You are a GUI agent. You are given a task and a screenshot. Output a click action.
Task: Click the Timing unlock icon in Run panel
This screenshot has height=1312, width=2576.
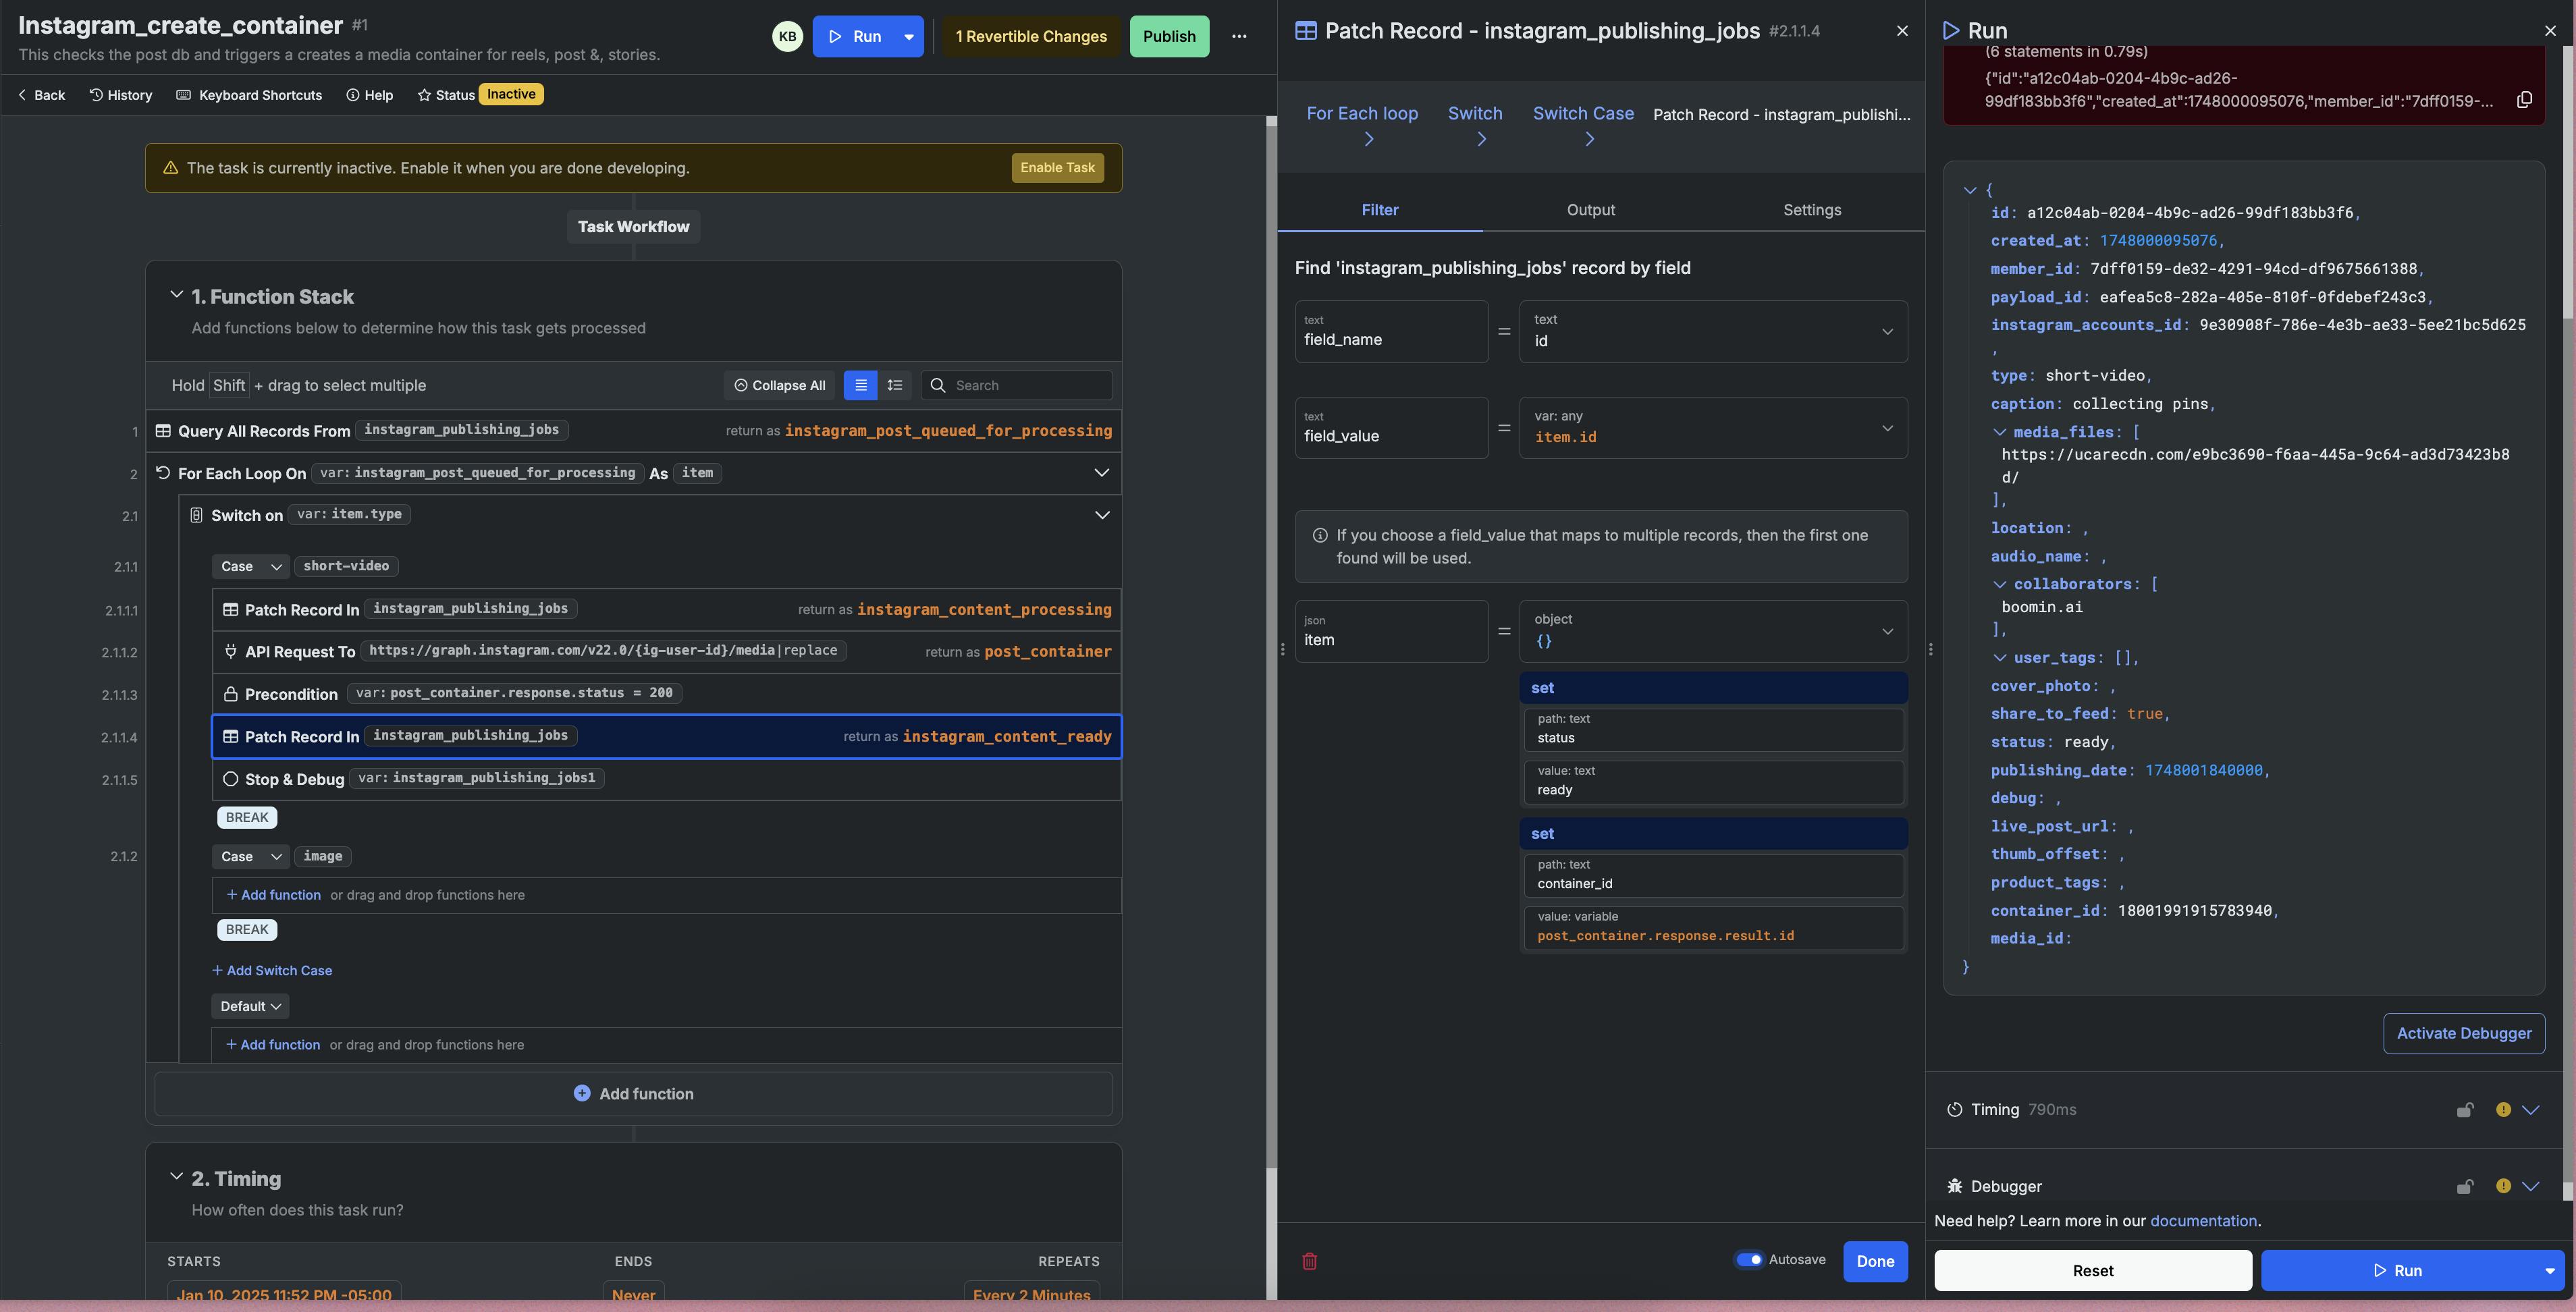click(x=2465, y=1109)
